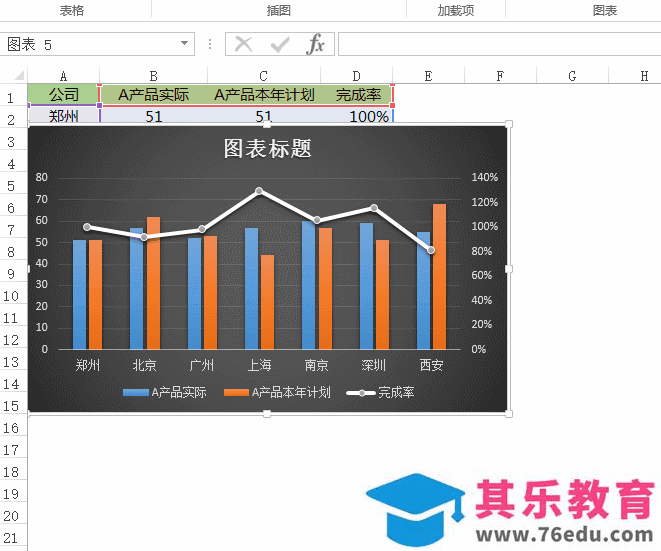This screenshot has width=661, height=551.
Task: Click the chart's bottom-center resize handle
Action: point(267,414)
